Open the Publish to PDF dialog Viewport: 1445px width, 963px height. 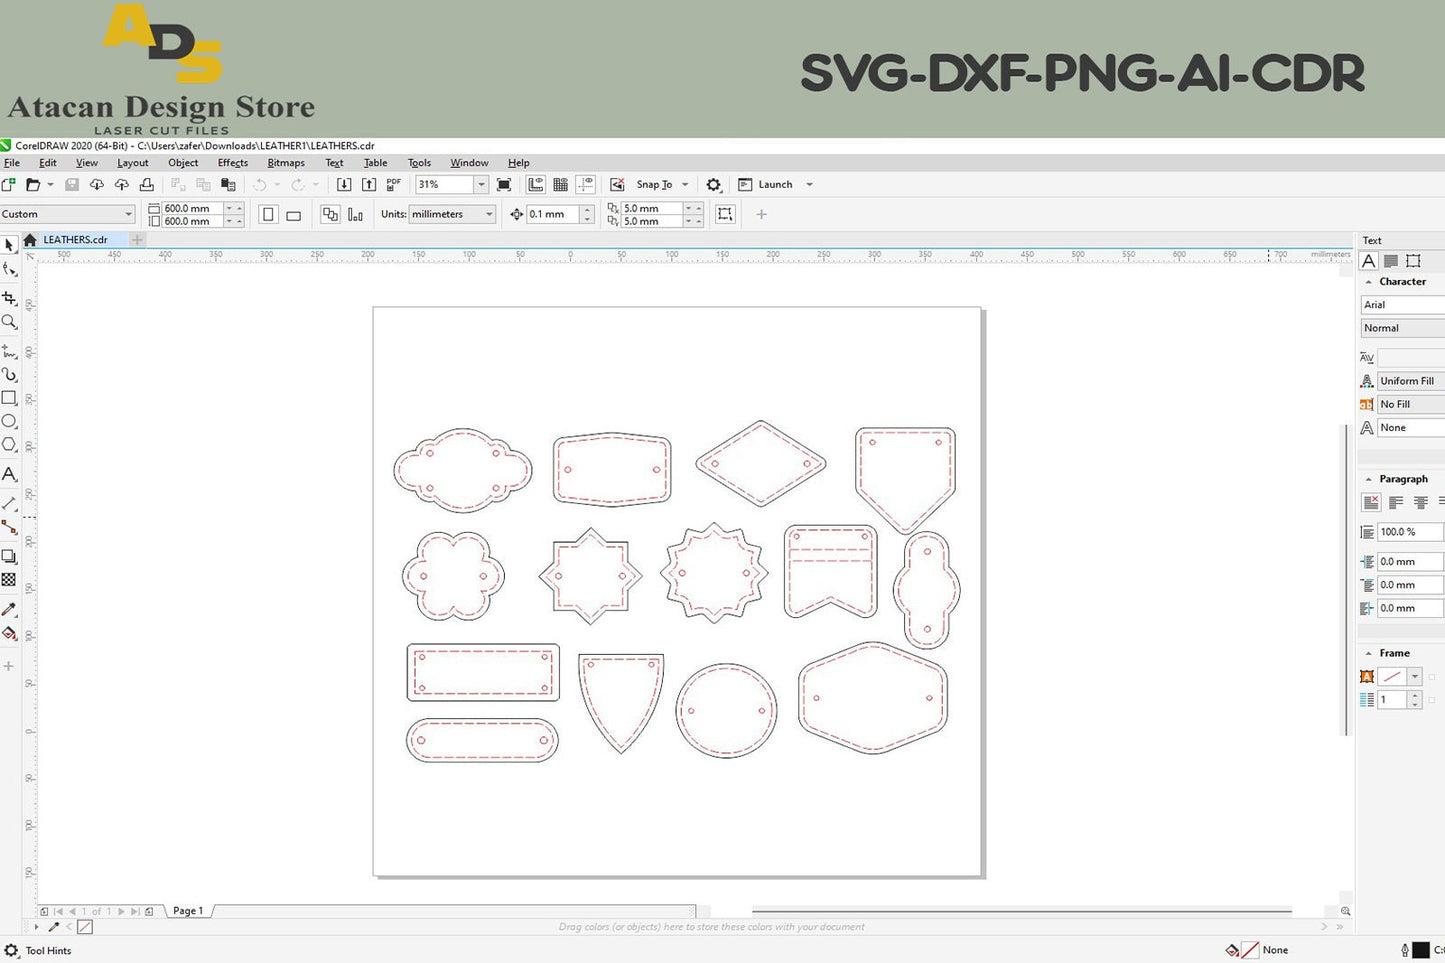point(393,184)
